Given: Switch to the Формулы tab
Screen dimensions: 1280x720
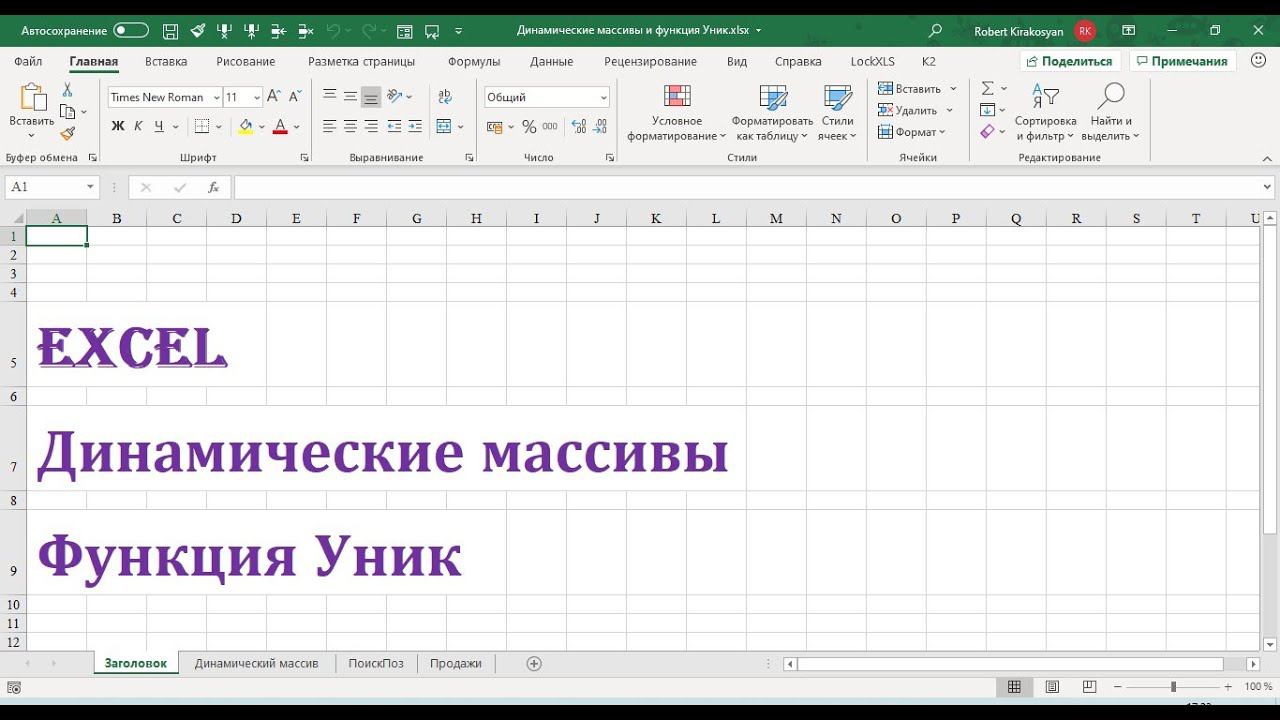Looking at the screenshot, I should 474,61.
